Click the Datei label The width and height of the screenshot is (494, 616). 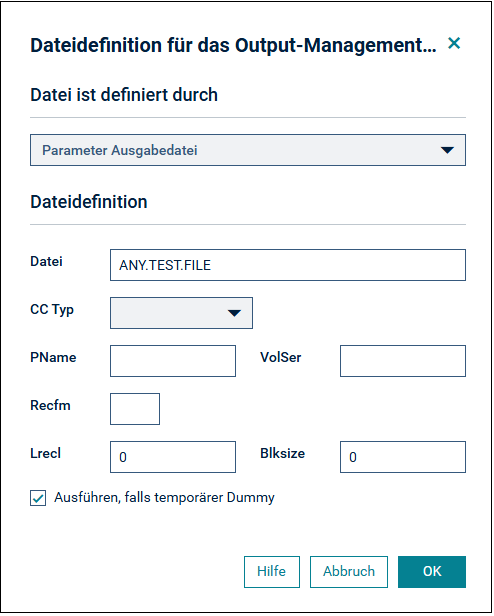coord(46,262)
